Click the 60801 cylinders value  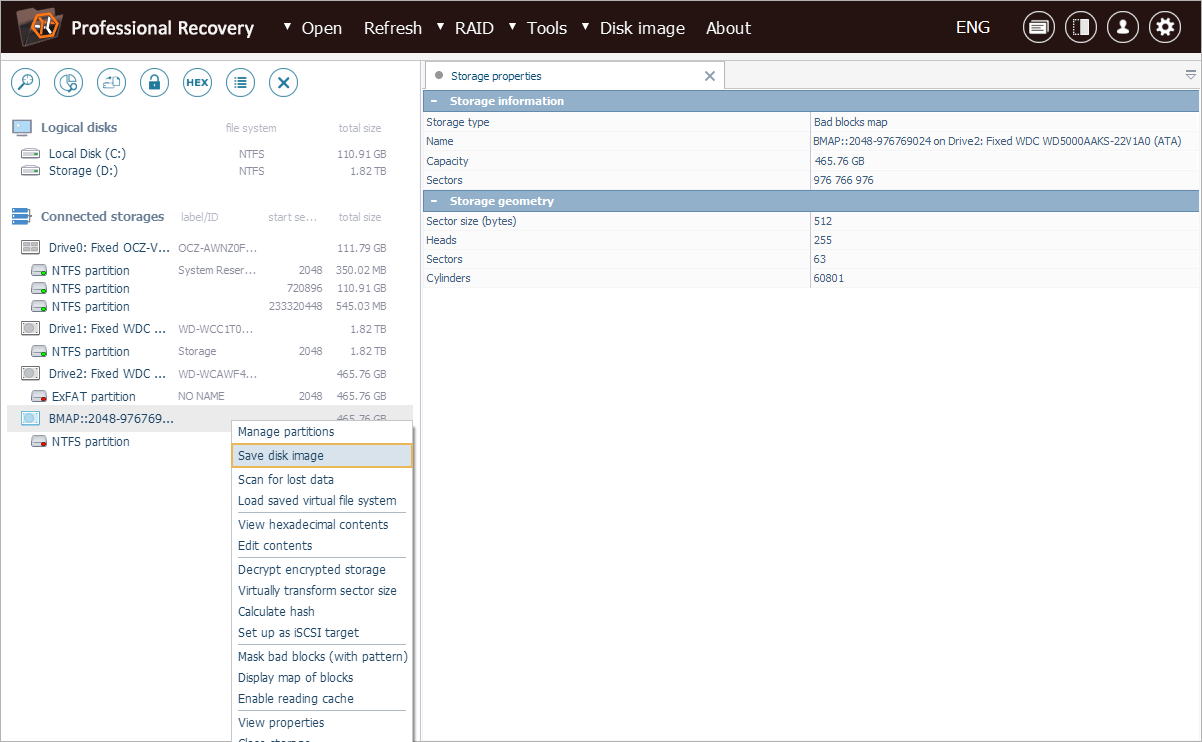[x=829, y=278]
